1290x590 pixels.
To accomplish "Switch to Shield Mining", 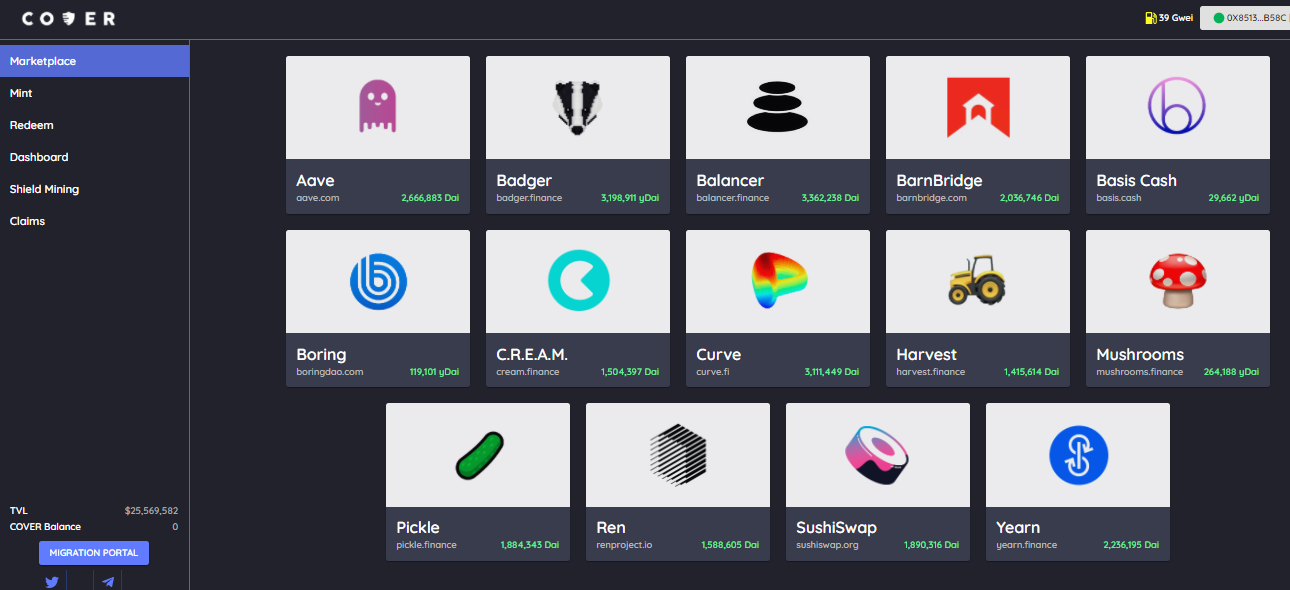I will 94,189.
